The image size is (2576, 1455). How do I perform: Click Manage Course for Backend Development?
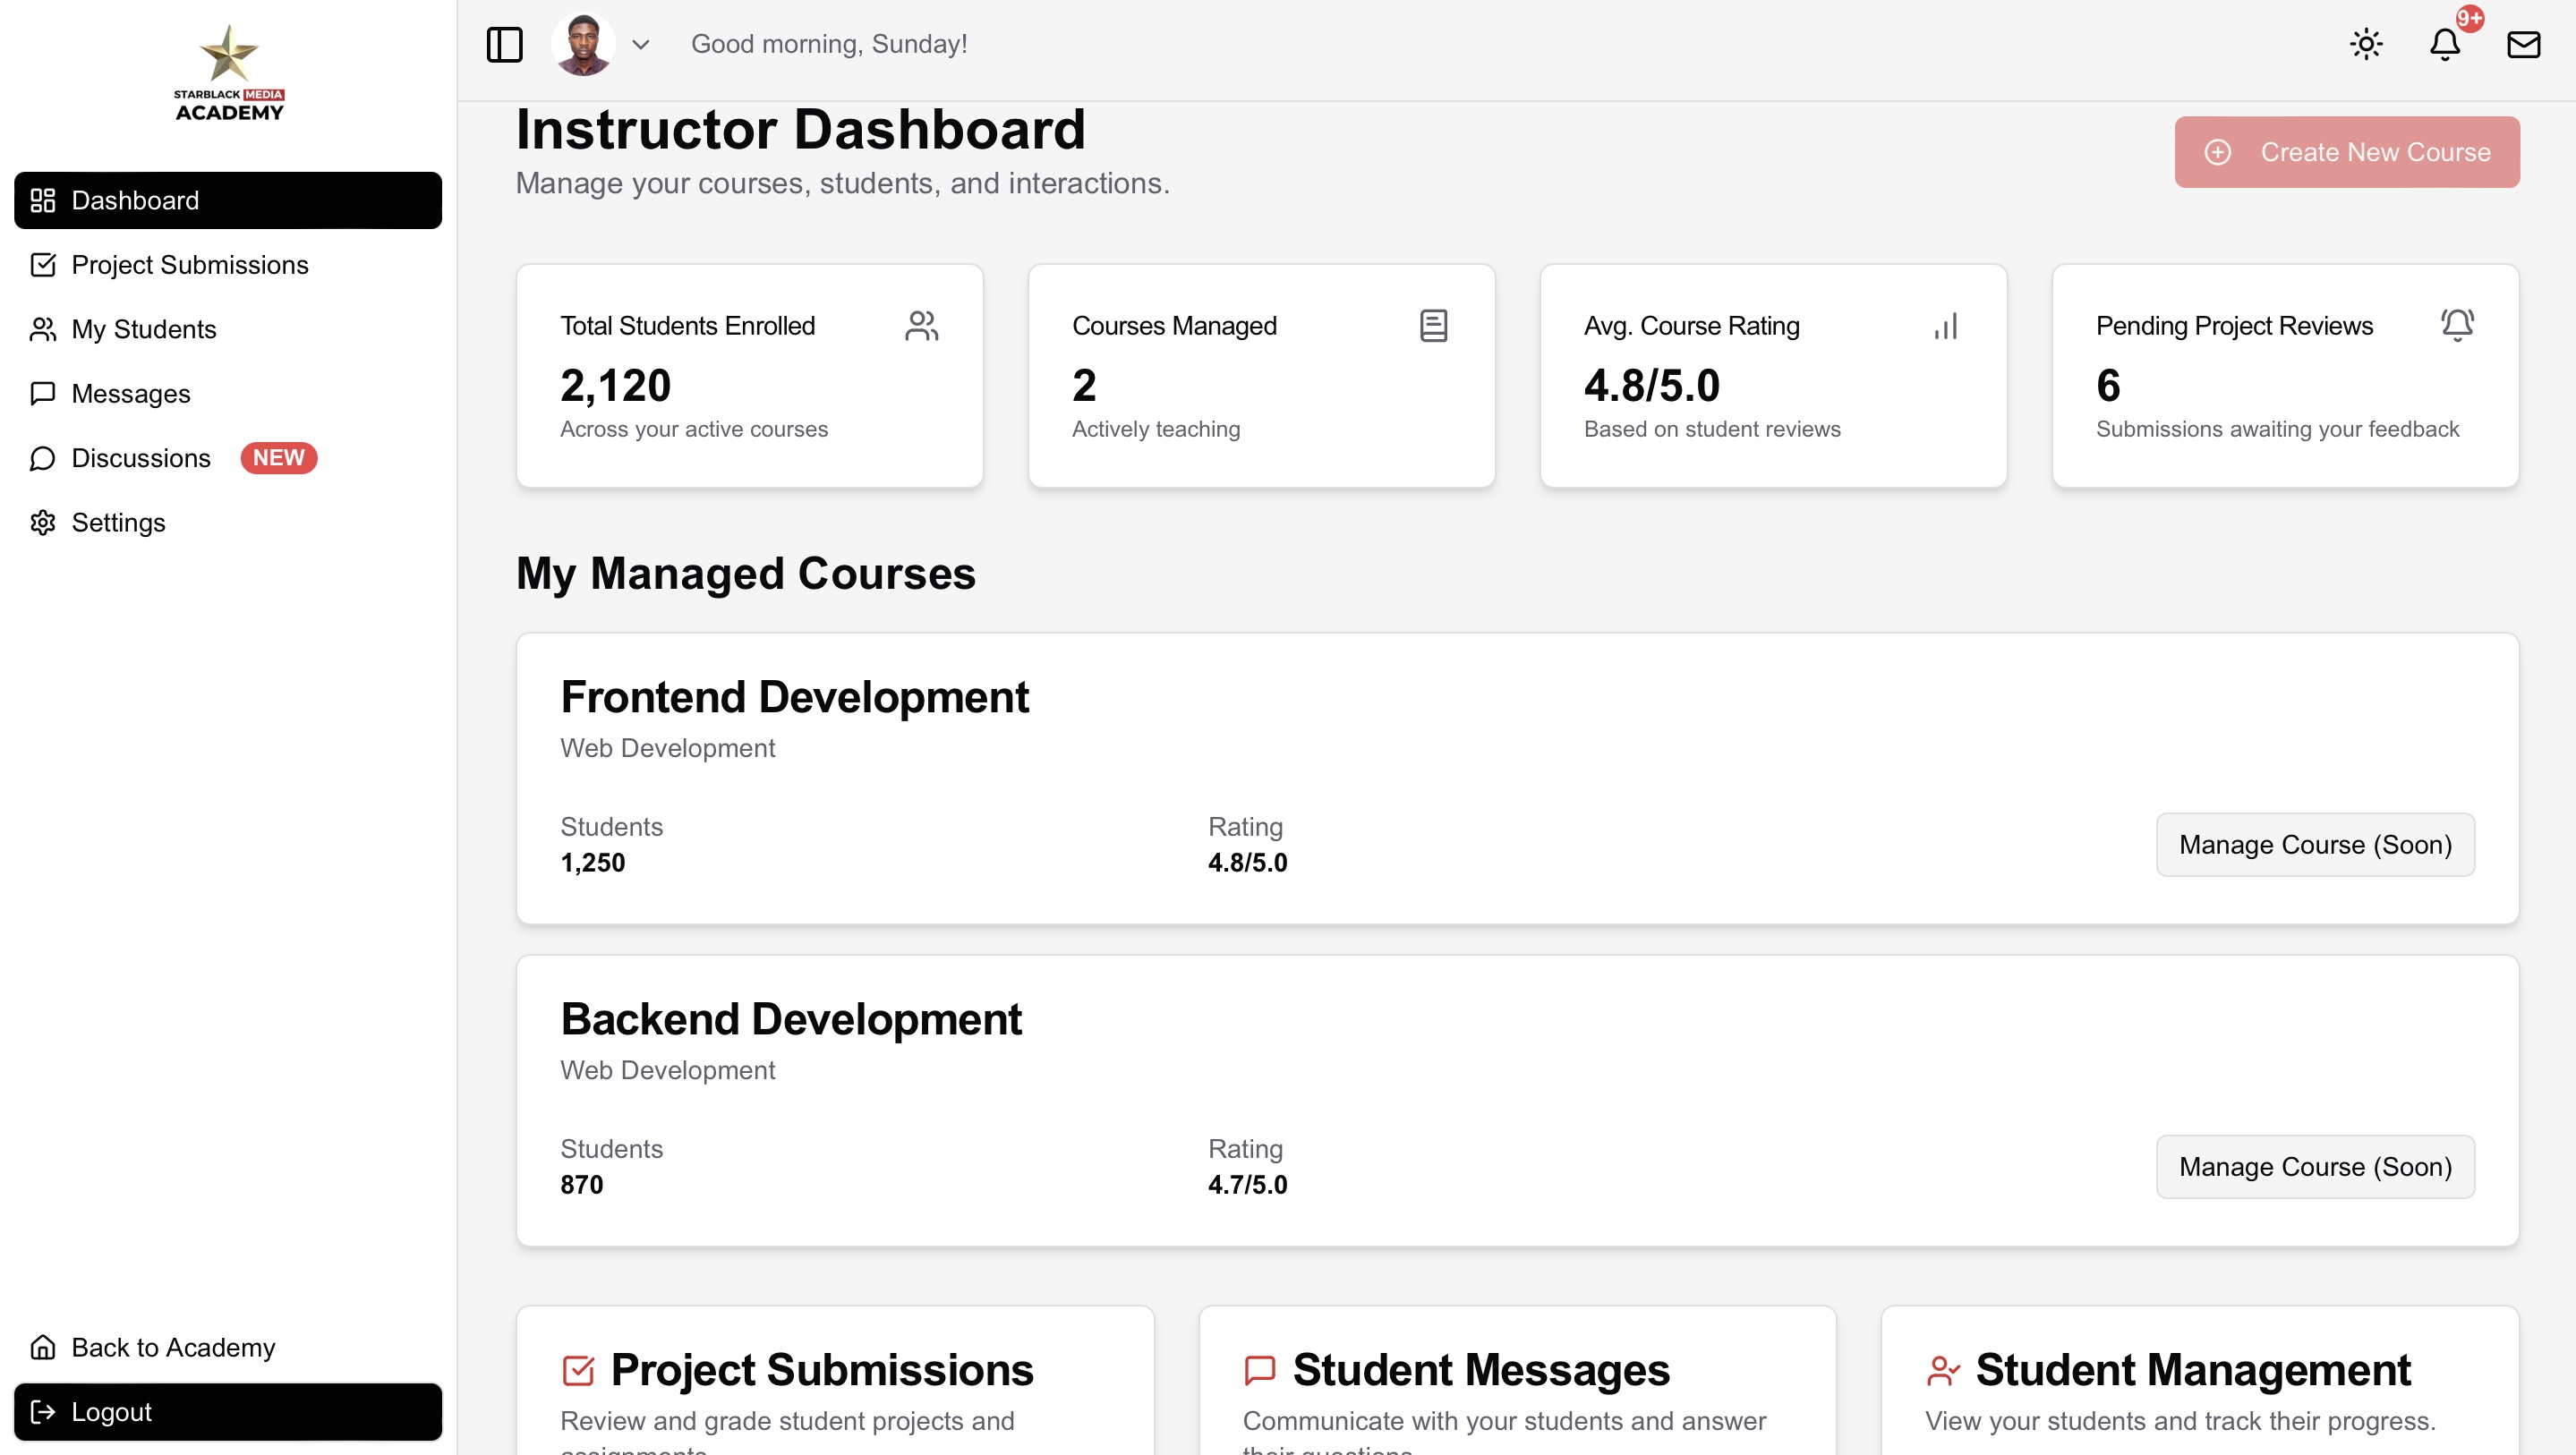pyautogui.click(x=2315, y=1166)
